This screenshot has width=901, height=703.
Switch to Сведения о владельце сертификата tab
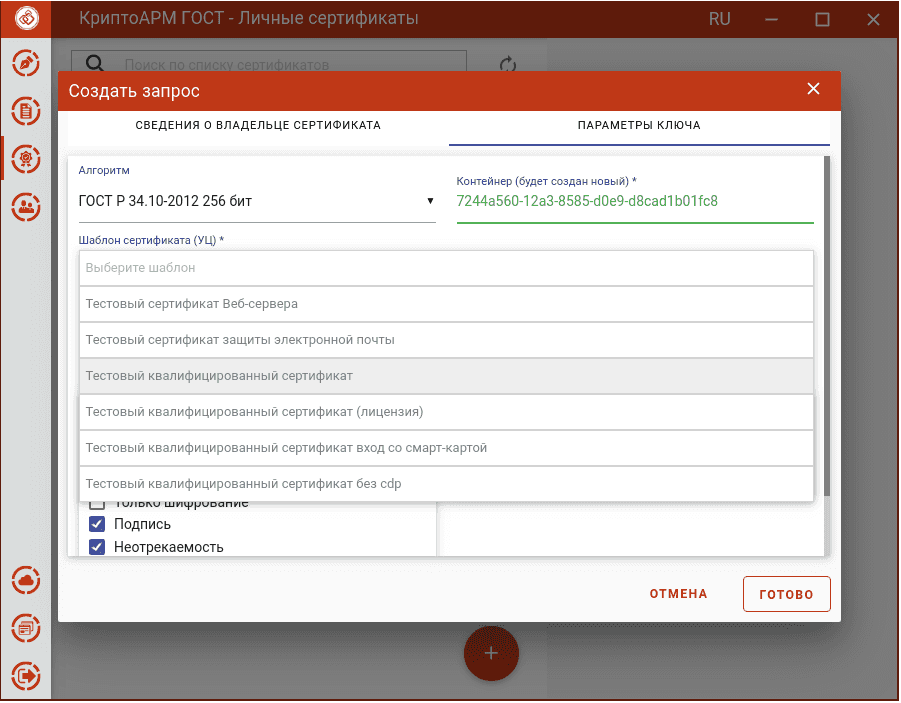[x=258, y=125]
